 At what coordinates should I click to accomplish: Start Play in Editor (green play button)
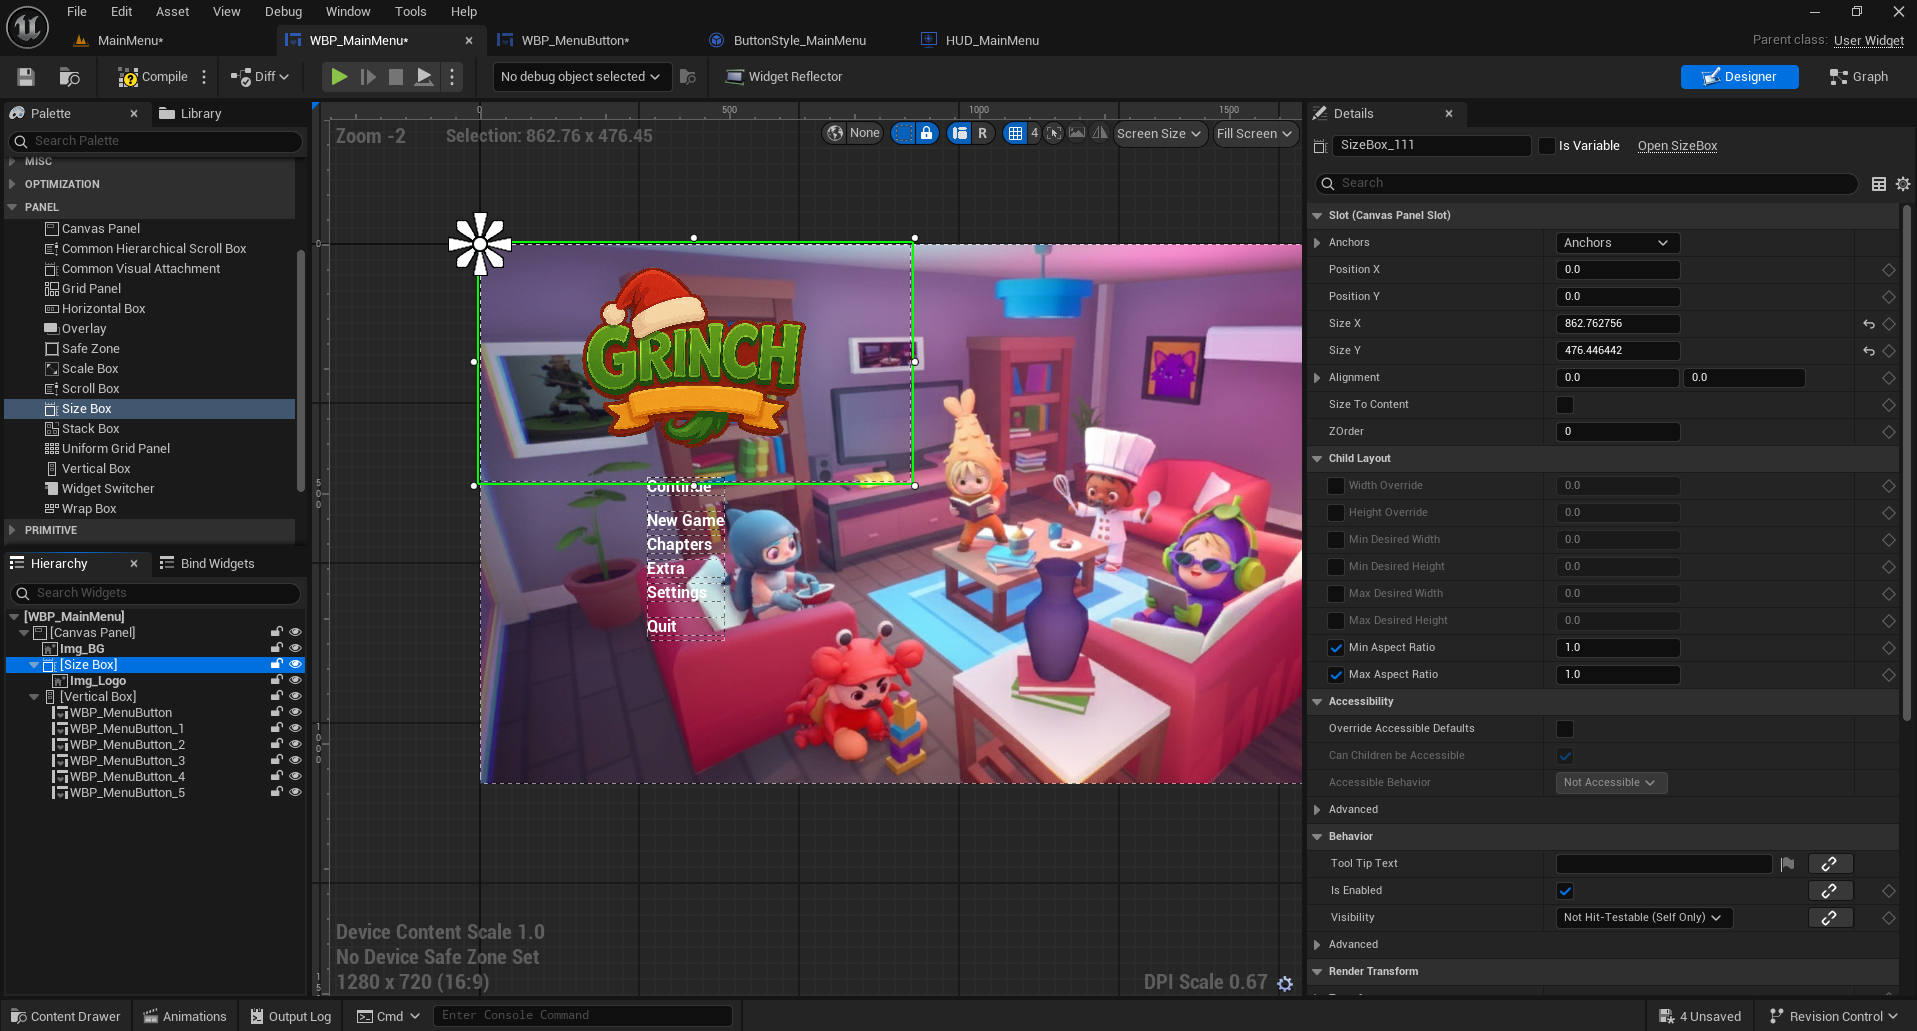(x=340, y=77)
